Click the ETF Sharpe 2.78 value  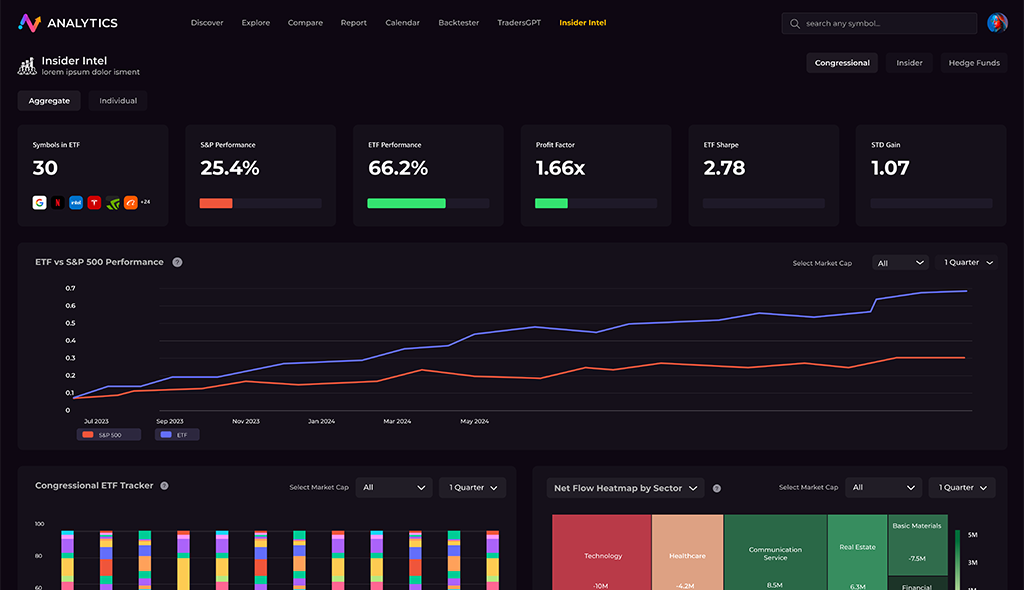click(724, 169)
